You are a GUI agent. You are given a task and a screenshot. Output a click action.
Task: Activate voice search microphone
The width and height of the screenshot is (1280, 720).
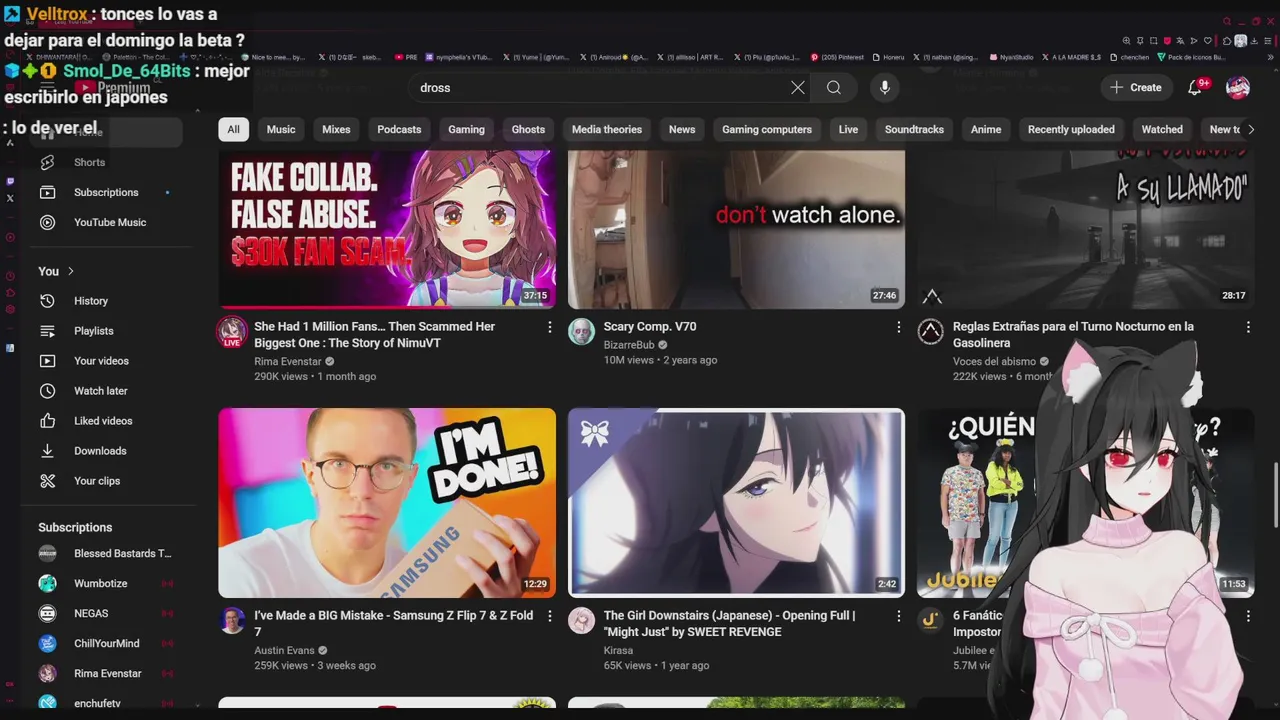(x=884, y=88)
